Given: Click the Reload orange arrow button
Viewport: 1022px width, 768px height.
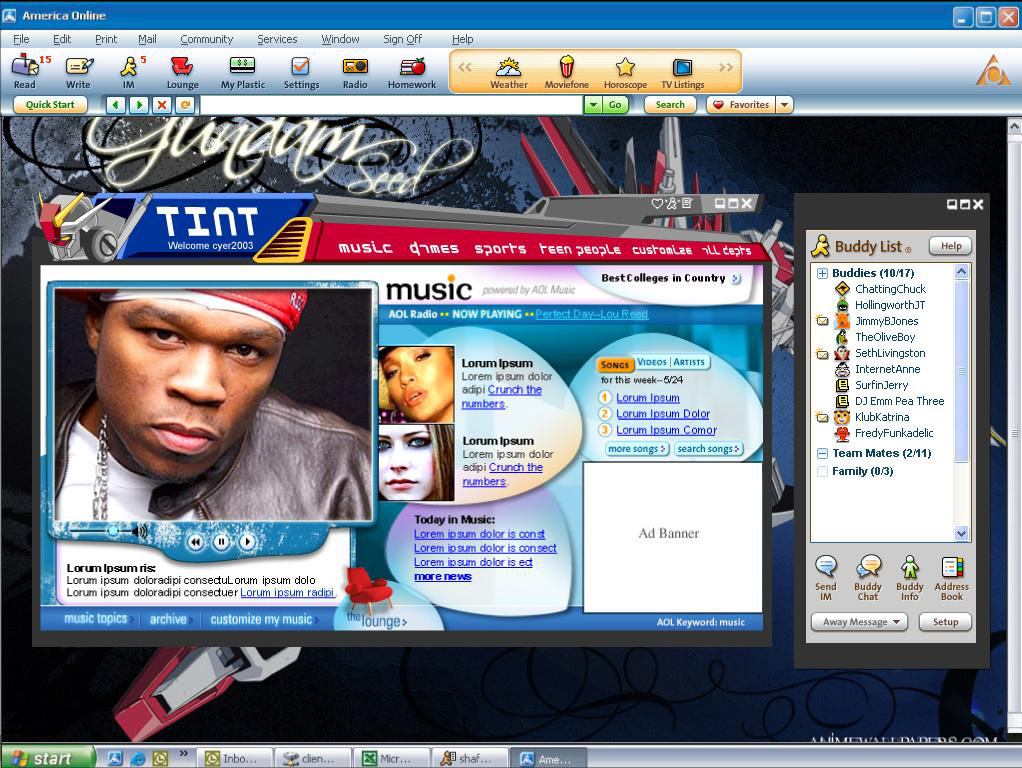Looking at the screenshot, I should pyautogui.click(x=184, y=104).
